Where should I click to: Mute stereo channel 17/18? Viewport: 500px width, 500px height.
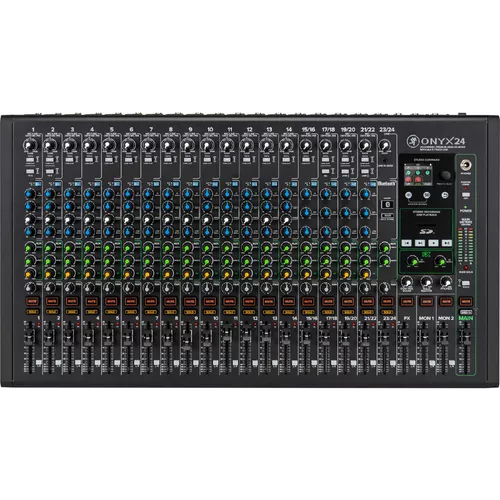point(328,301)
